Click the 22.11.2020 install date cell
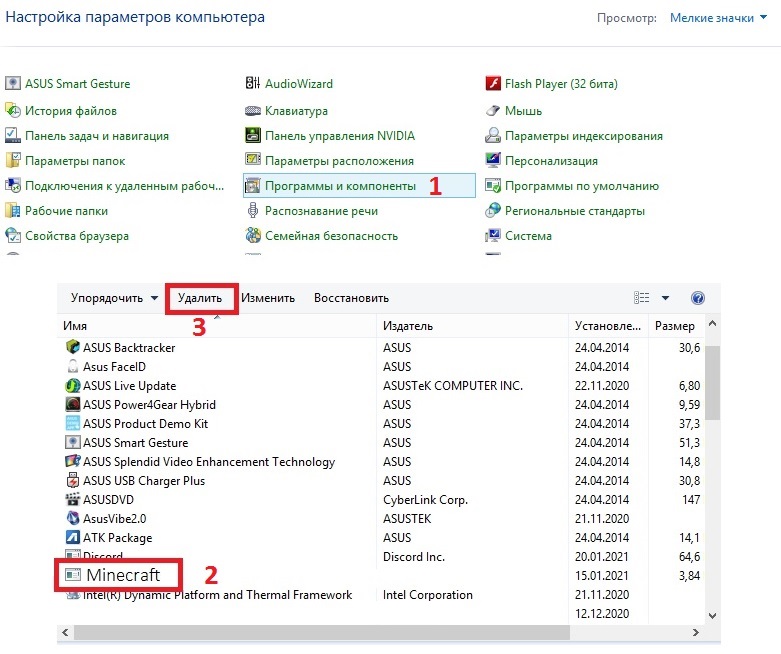 click(x=602, y=386)
